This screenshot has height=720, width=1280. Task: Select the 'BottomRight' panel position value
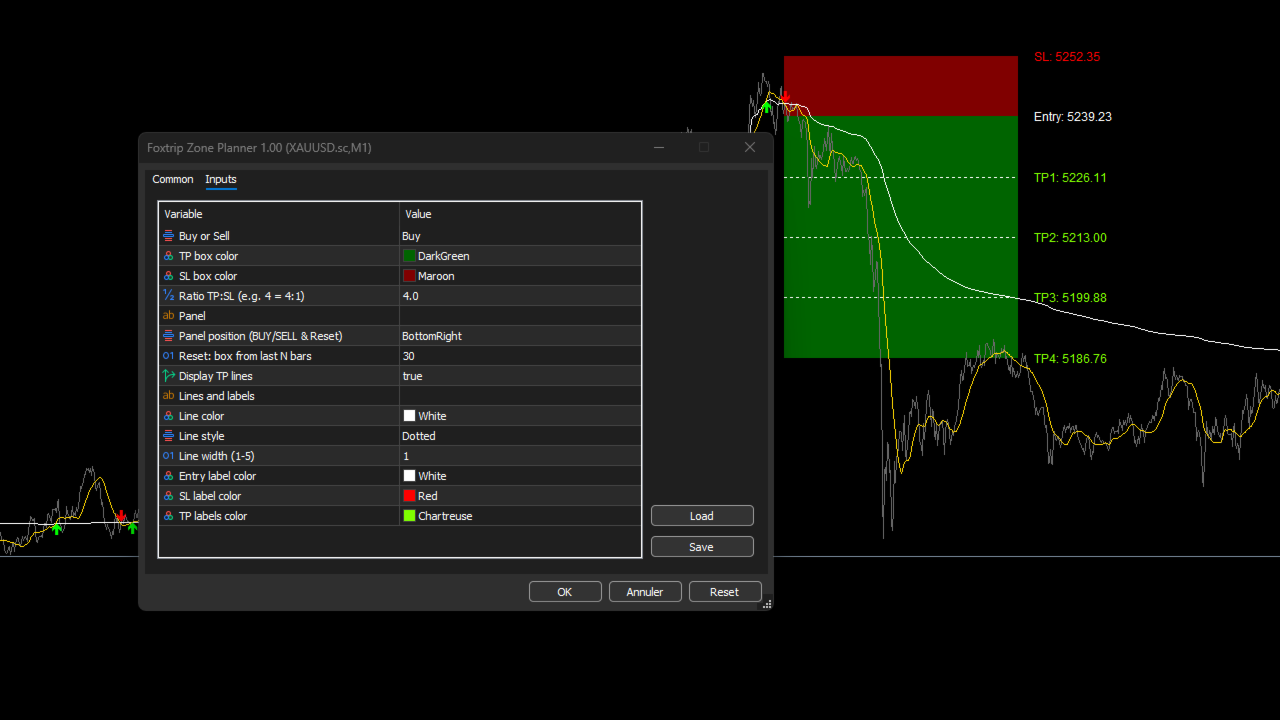432,336
